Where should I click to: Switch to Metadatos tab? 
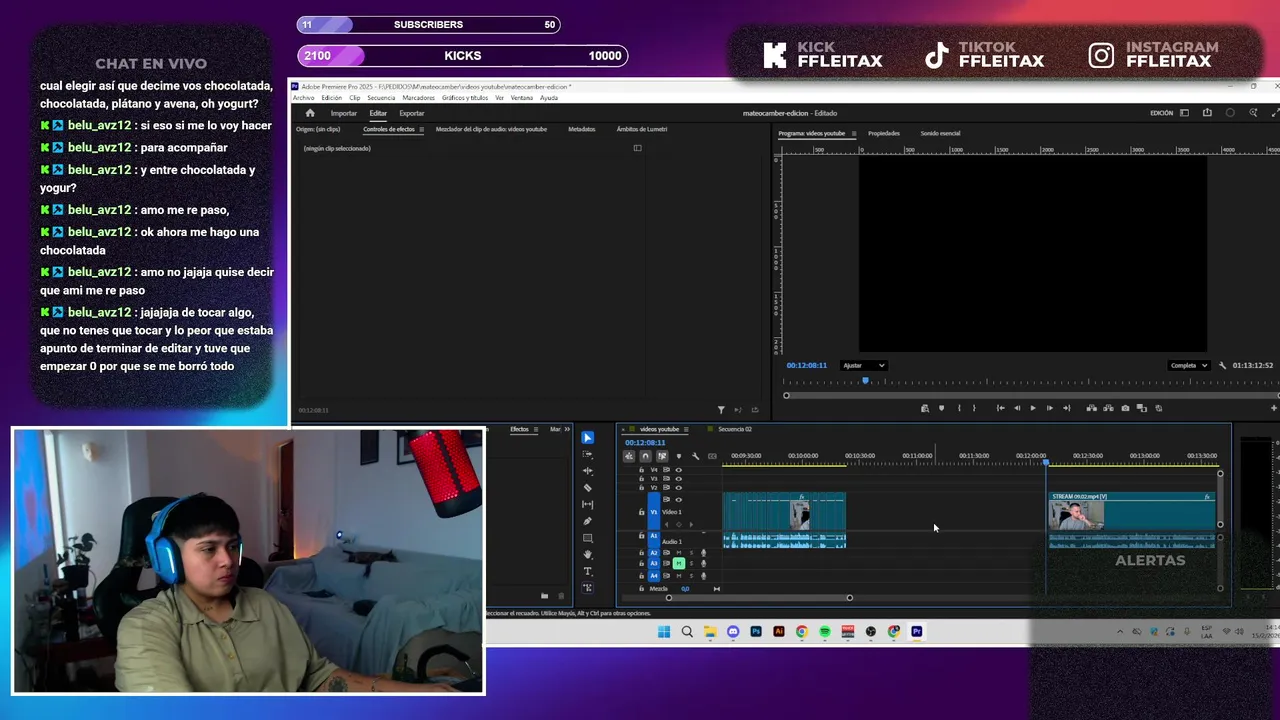click(581, 129)
